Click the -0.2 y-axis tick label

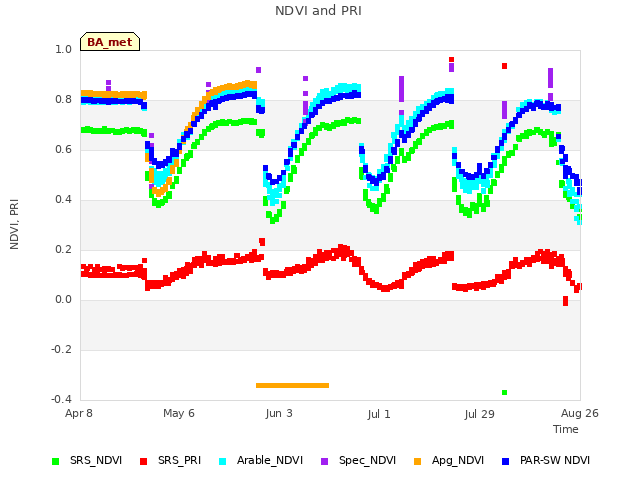(61, 349)
